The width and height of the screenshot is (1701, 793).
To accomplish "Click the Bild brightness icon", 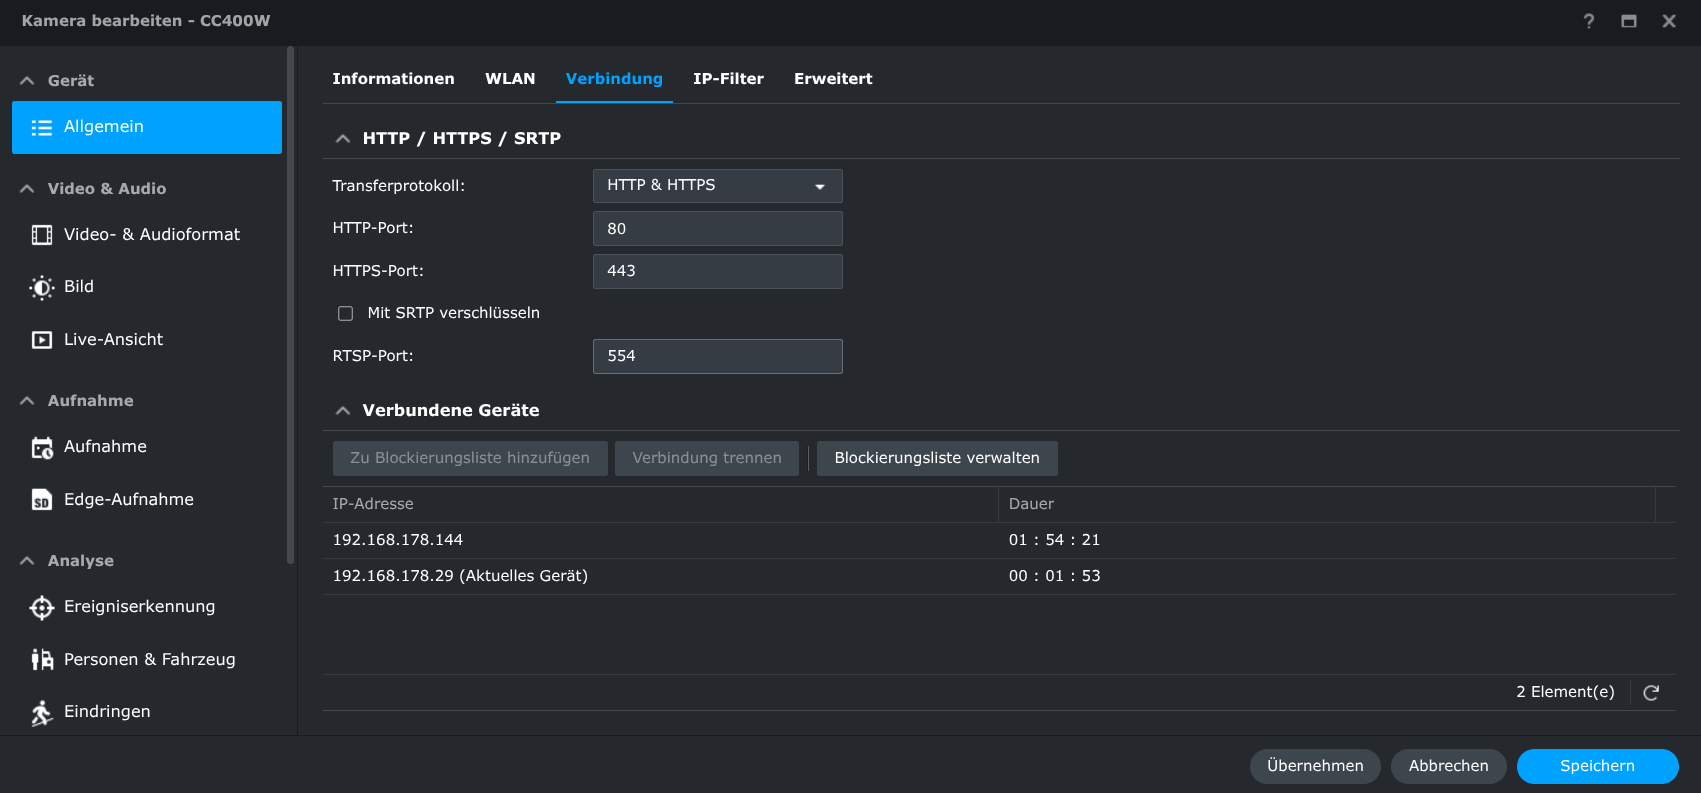I will pyautogui.click(x=42, y=288).
